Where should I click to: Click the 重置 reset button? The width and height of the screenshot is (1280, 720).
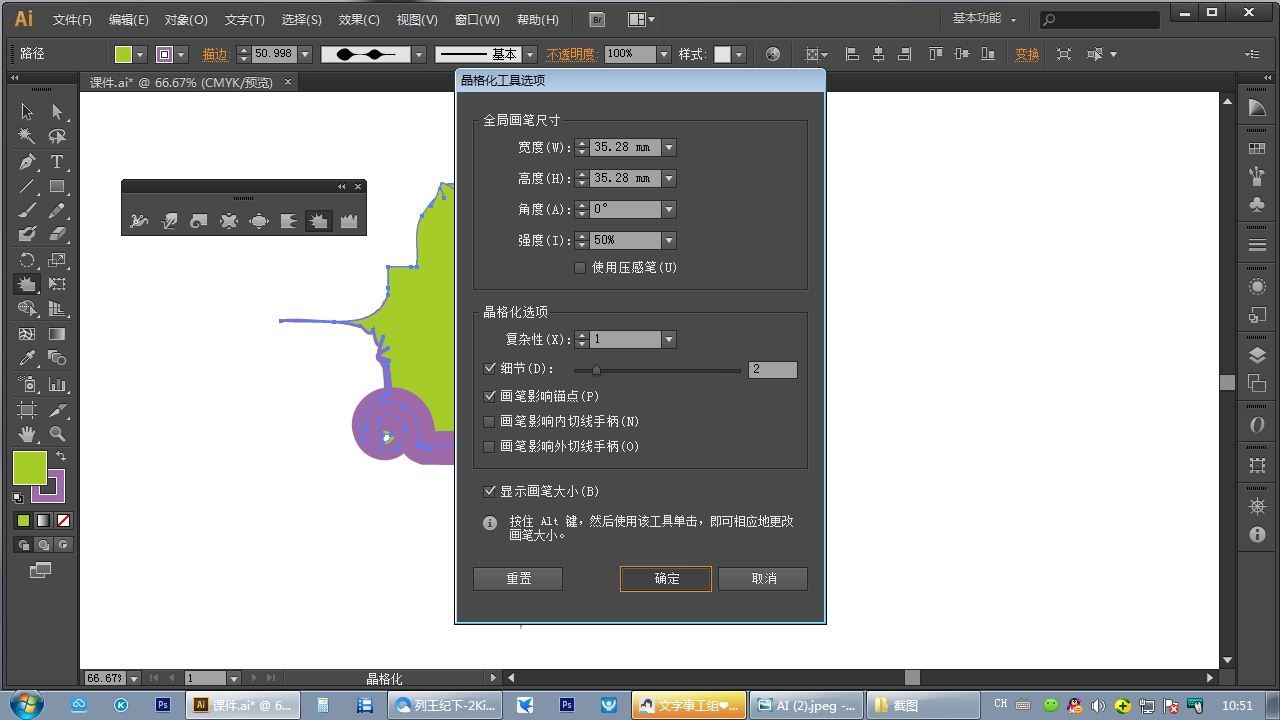518,579
